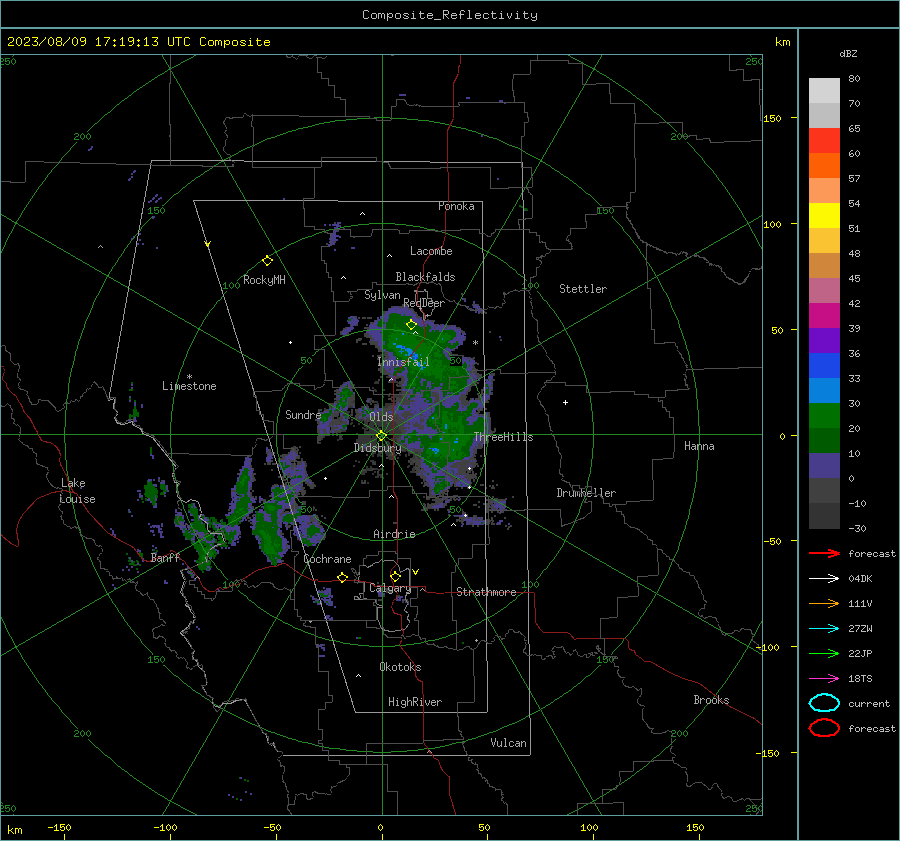900x841 pixels.
Task: Click the RedDeer city label
Action: tap(424, 303)
